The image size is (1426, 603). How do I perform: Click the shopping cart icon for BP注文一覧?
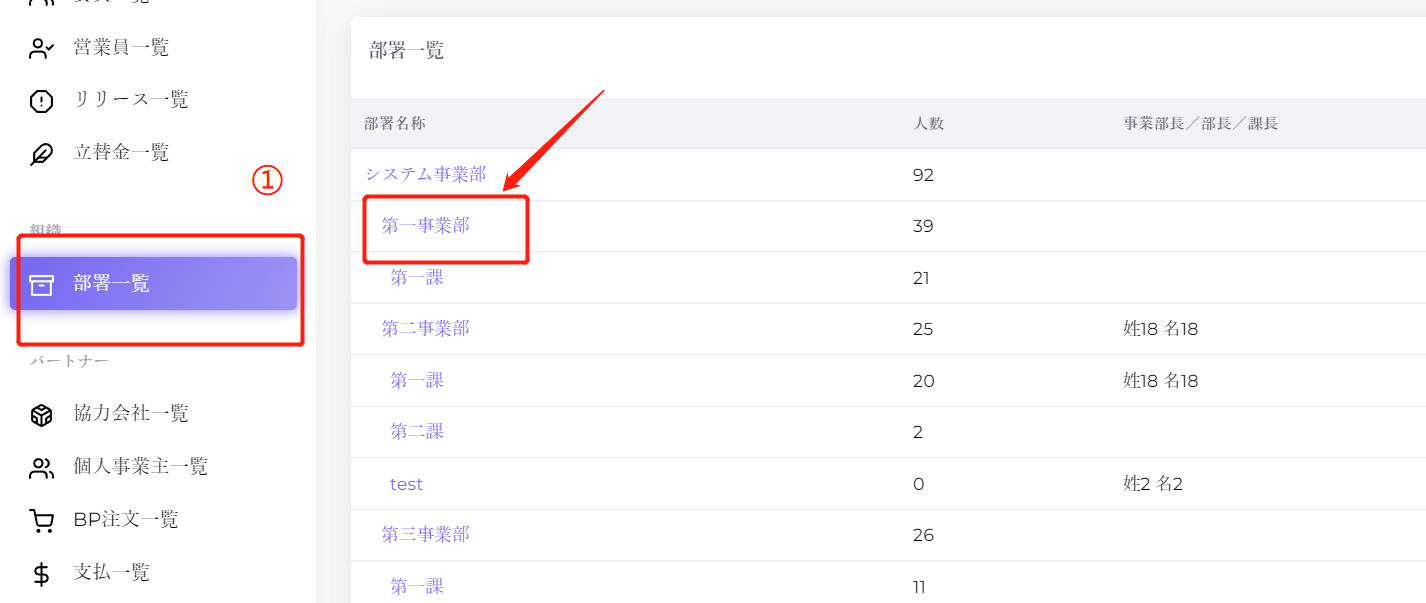[41, 520]
